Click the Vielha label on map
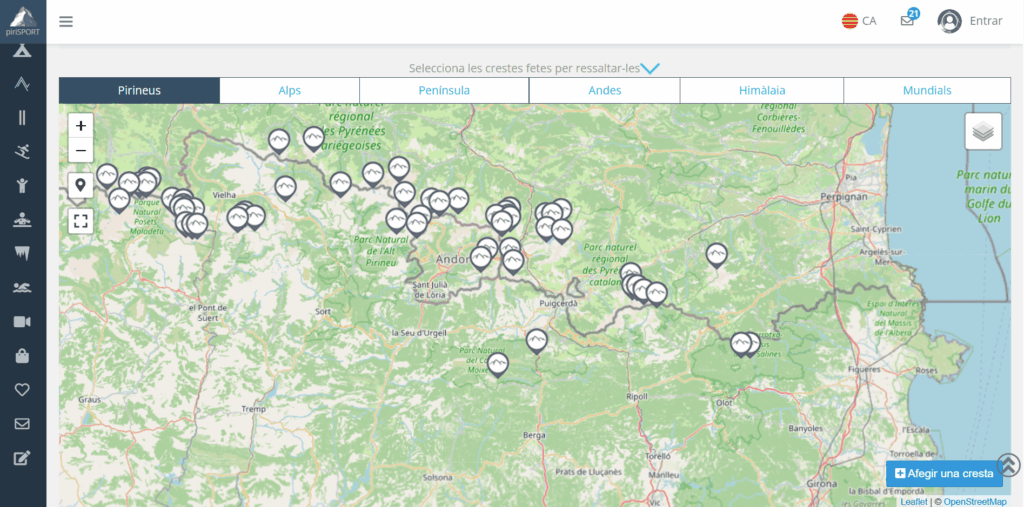Viewport: 1024px width, 507px height. pos(224,195)
